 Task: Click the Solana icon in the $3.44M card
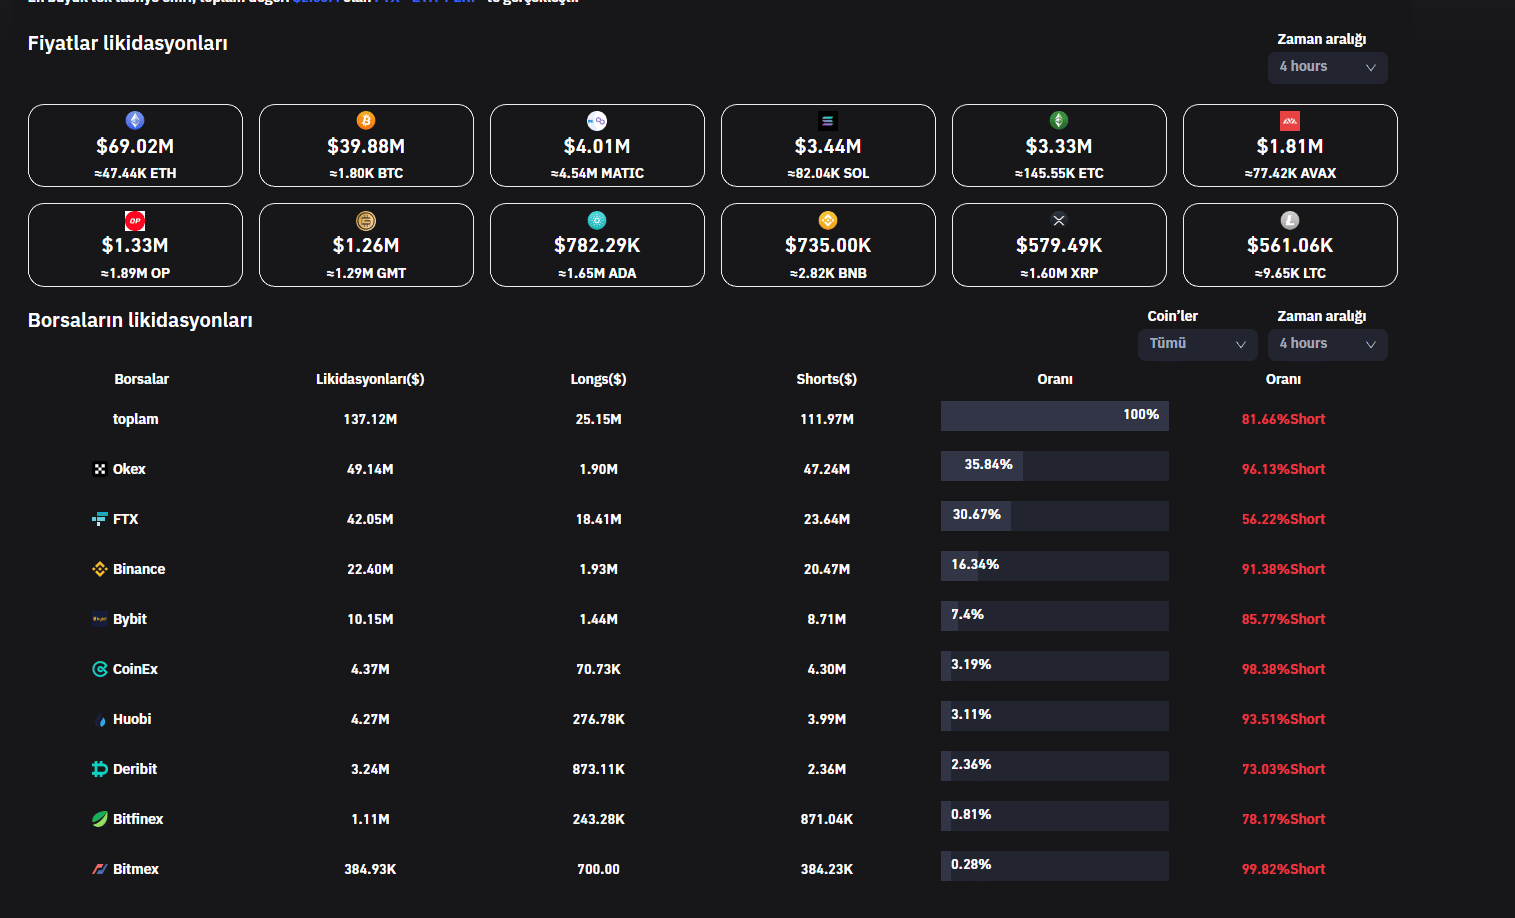pos(828,120)
